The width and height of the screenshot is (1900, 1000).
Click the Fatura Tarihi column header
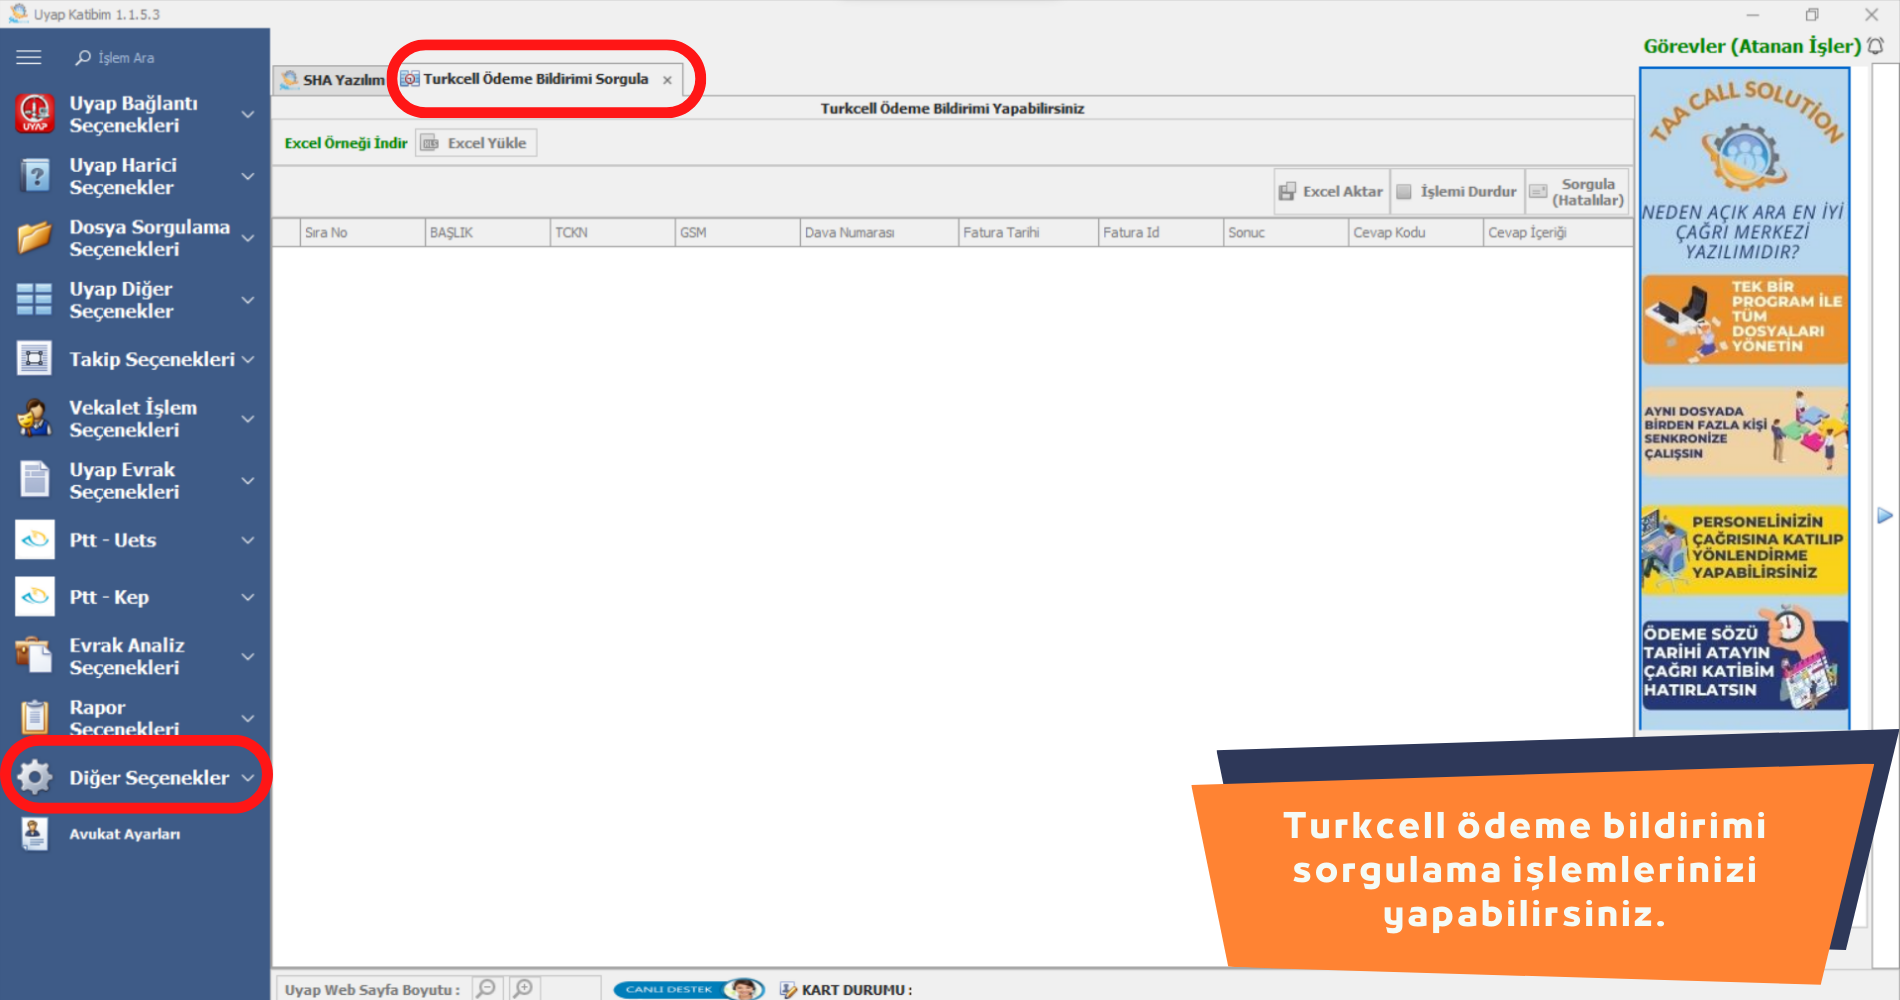(x=1028, y=232)
